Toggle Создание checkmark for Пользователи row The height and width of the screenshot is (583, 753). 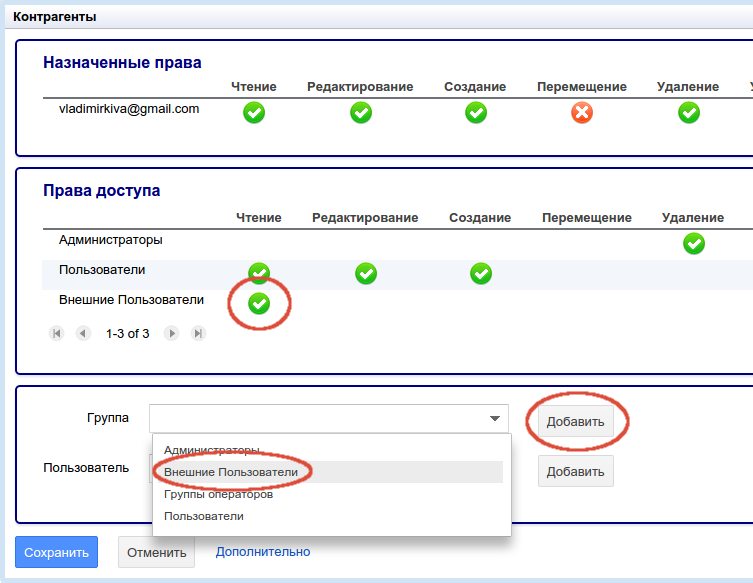[x=481, y=273]
